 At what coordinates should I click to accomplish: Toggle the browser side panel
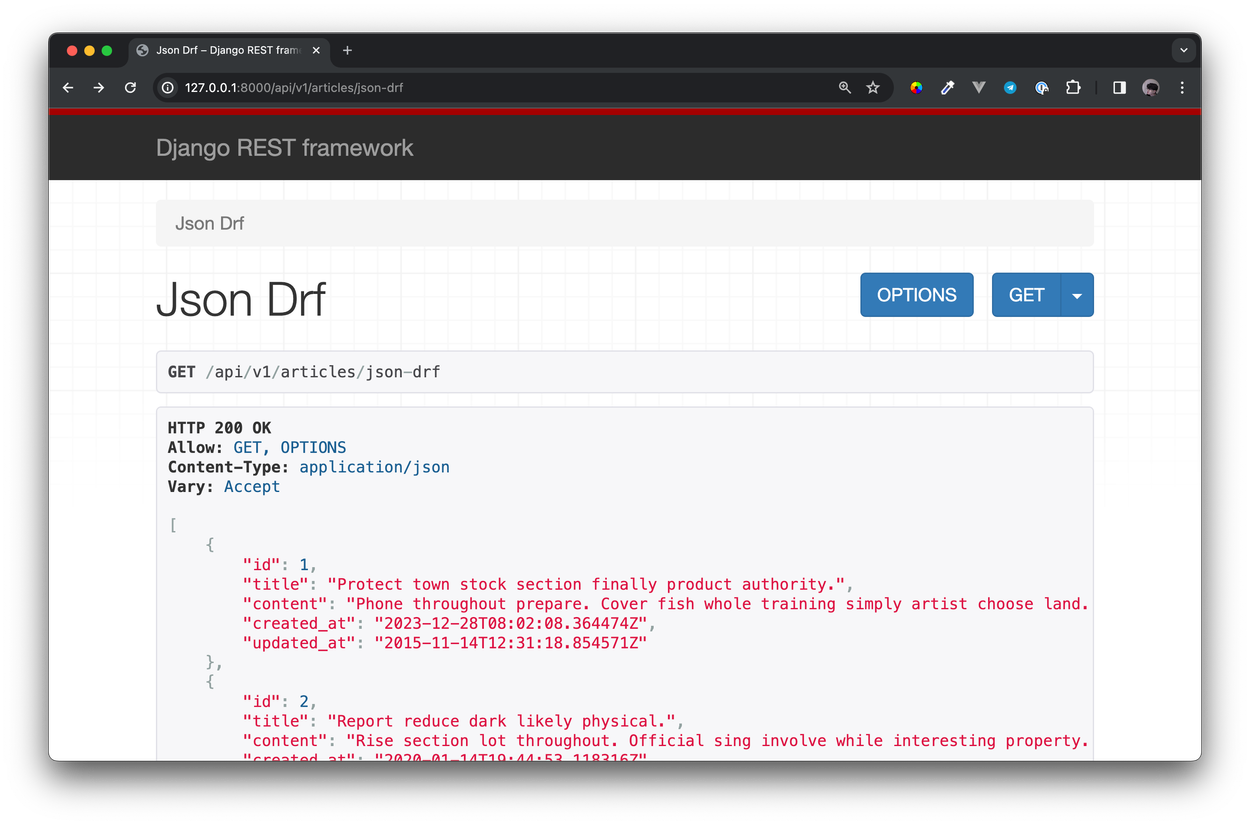click(x=1119, y=88)
